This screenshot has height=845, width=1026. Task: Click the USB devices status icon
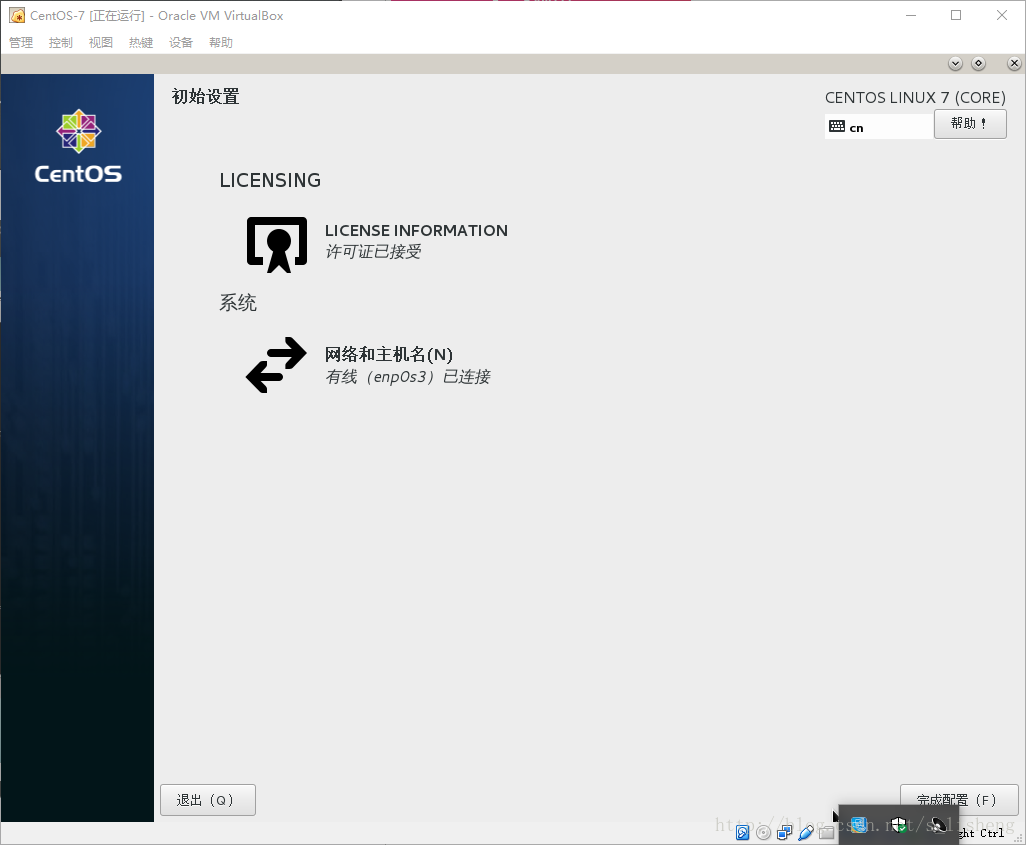[x=806, y=833]
